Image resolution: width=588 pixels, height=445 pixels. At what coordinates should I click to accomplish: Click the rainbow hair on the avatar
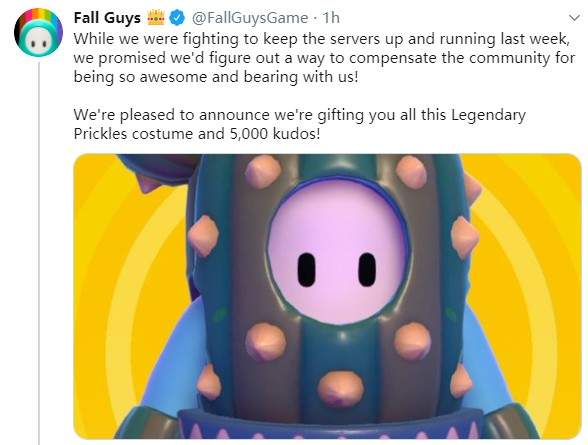tap(38, 15)
